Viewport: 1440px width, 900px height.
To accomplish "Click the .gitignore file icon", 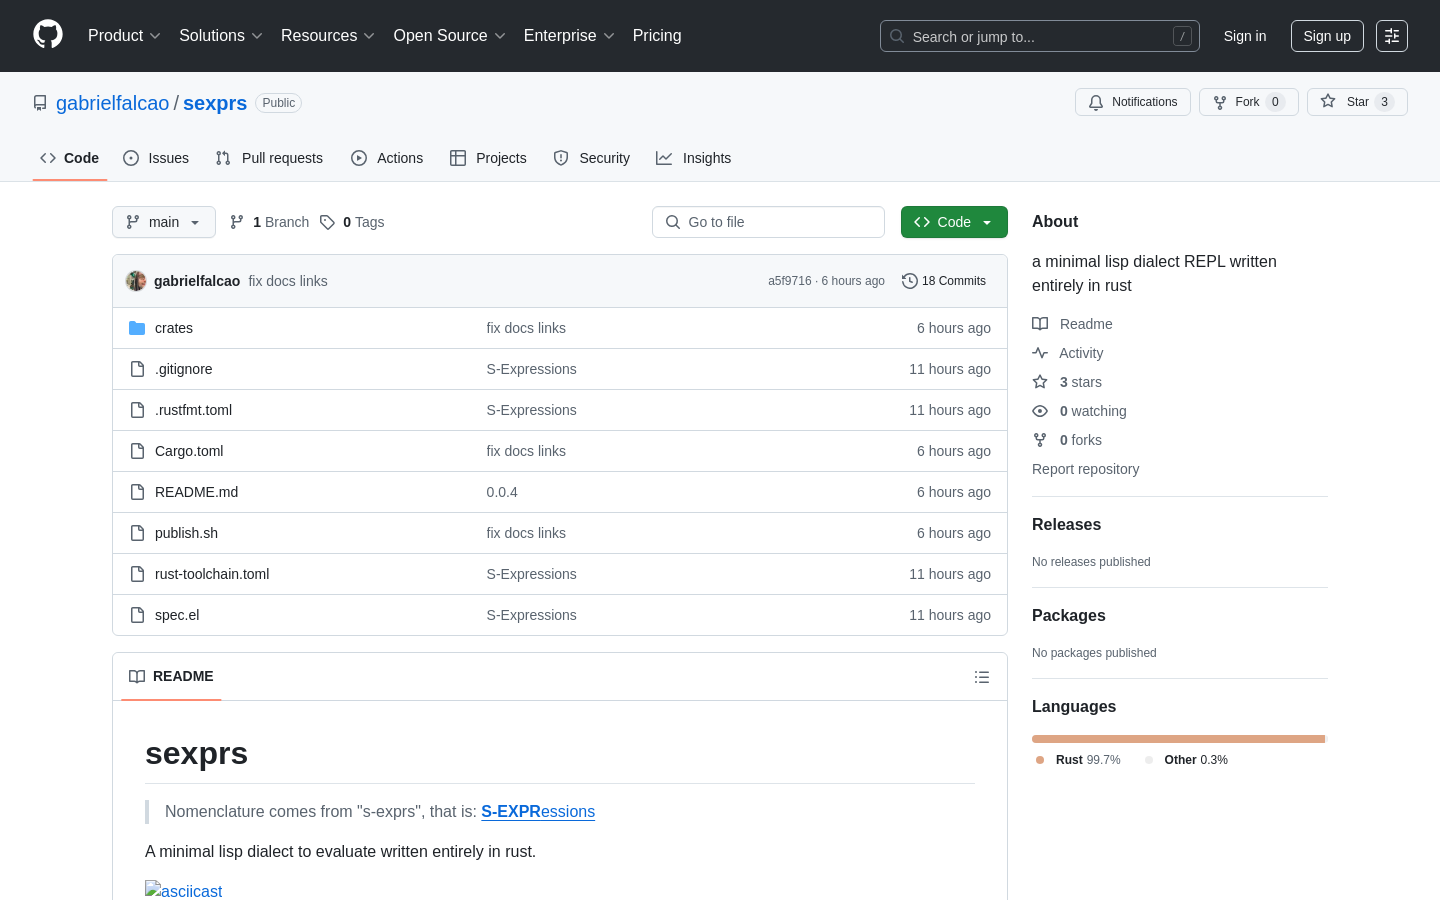I will (137, 369).
